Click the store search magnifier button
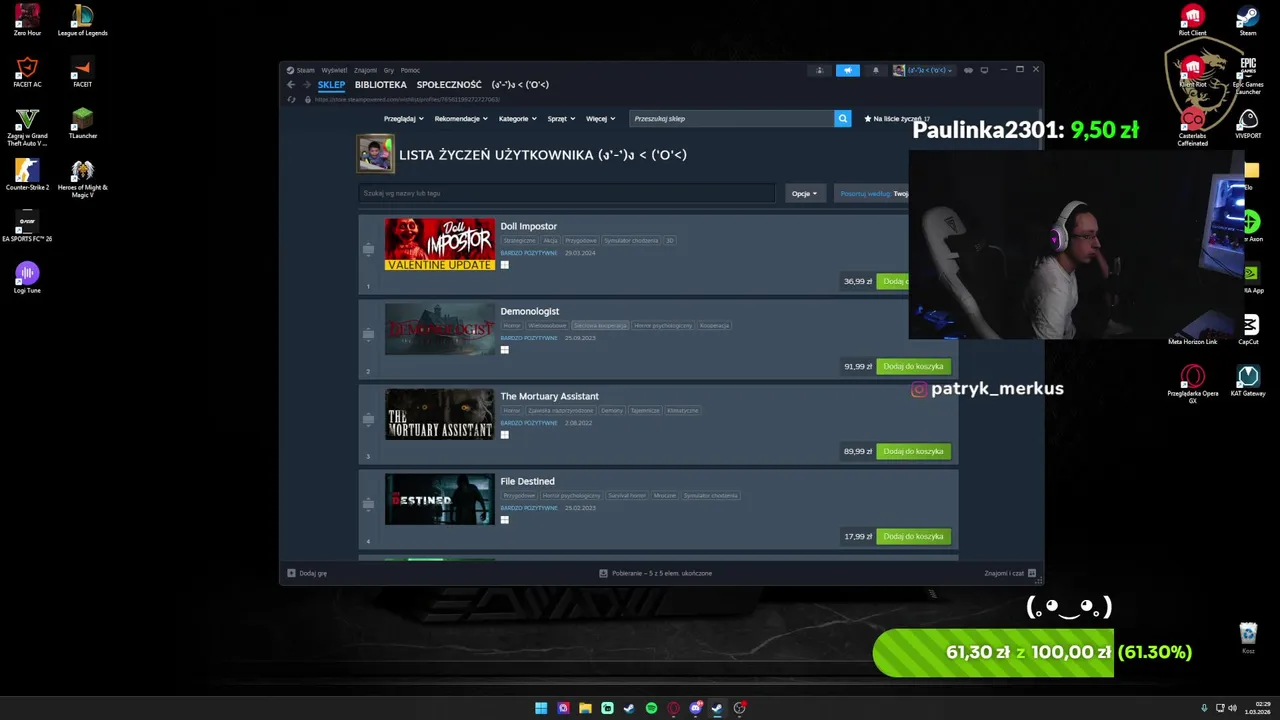 [x=842, y=118]
